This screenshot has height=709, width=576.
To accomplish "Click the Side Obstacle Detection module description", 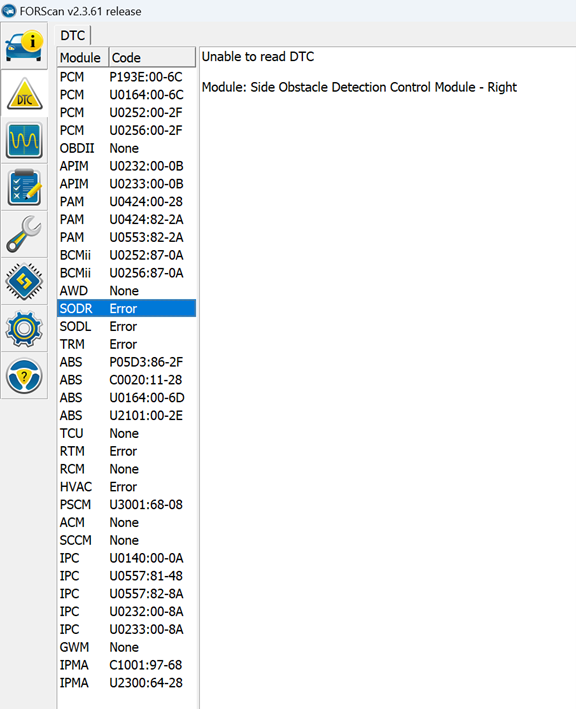I will (359, 87).
